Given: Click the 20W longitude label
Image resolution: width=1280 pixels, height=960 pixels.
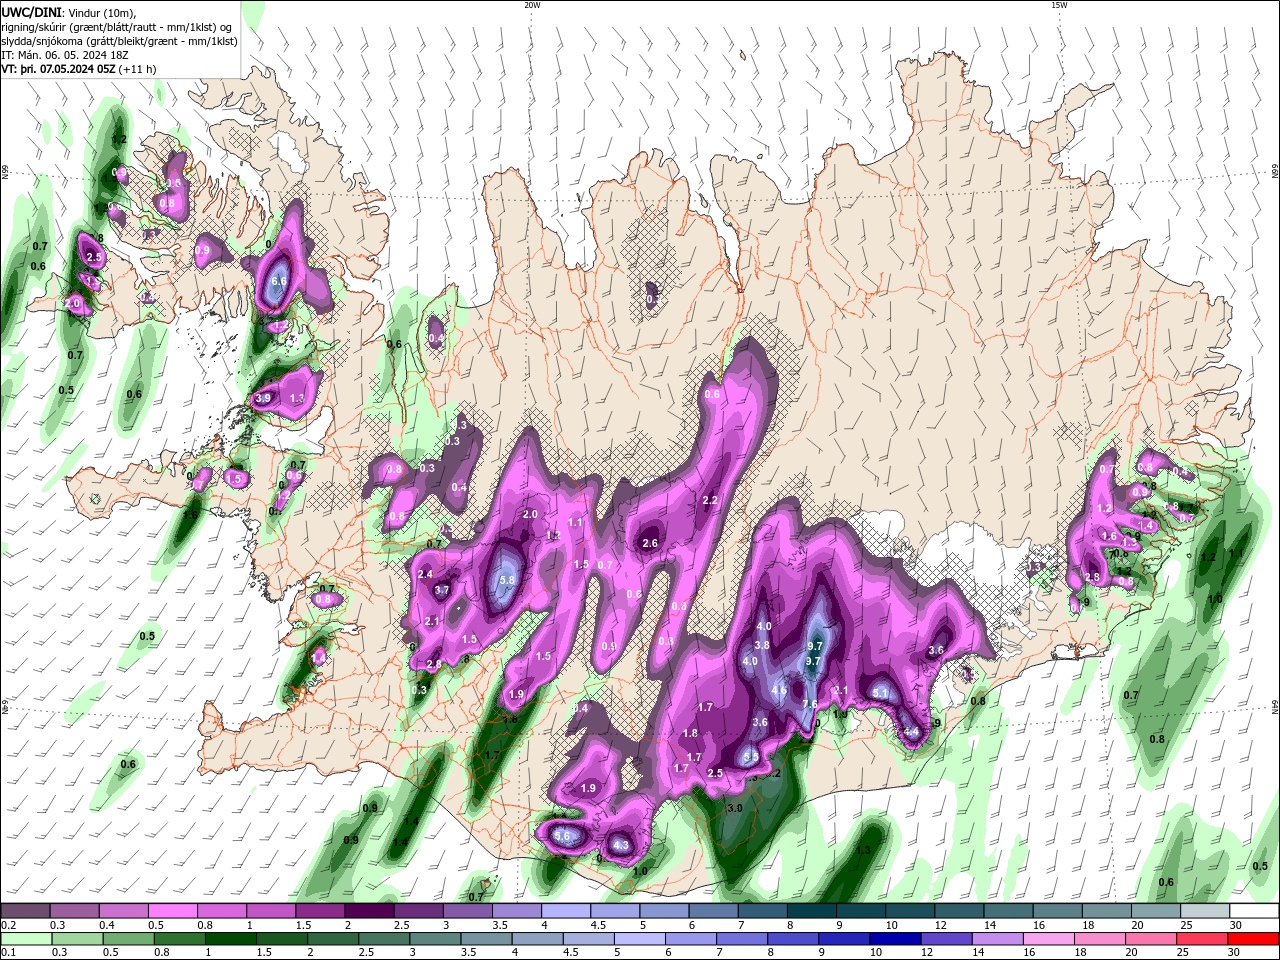Looking at the screenshot, I should pyautogui.click(x=532, y=5).
